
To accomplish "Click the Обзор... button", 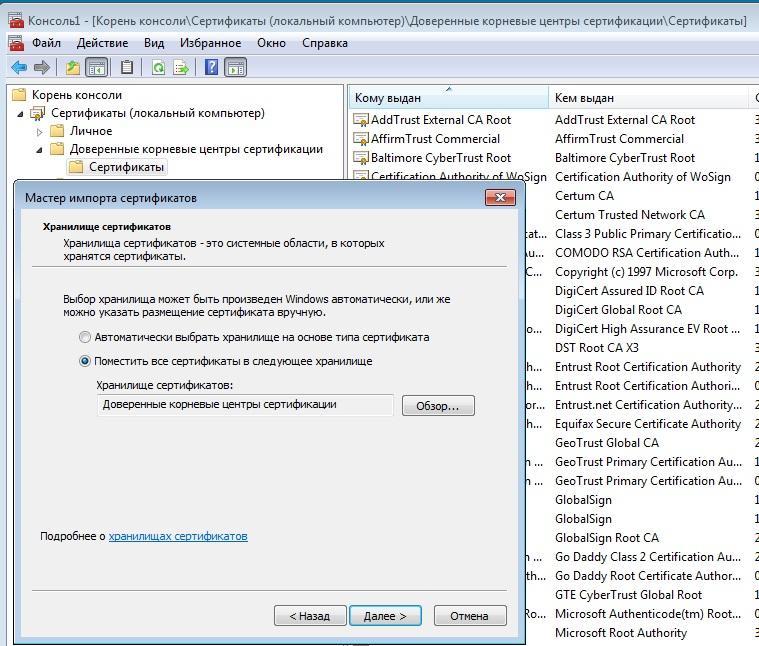I will pyautogui.click(x=438, y=406).
